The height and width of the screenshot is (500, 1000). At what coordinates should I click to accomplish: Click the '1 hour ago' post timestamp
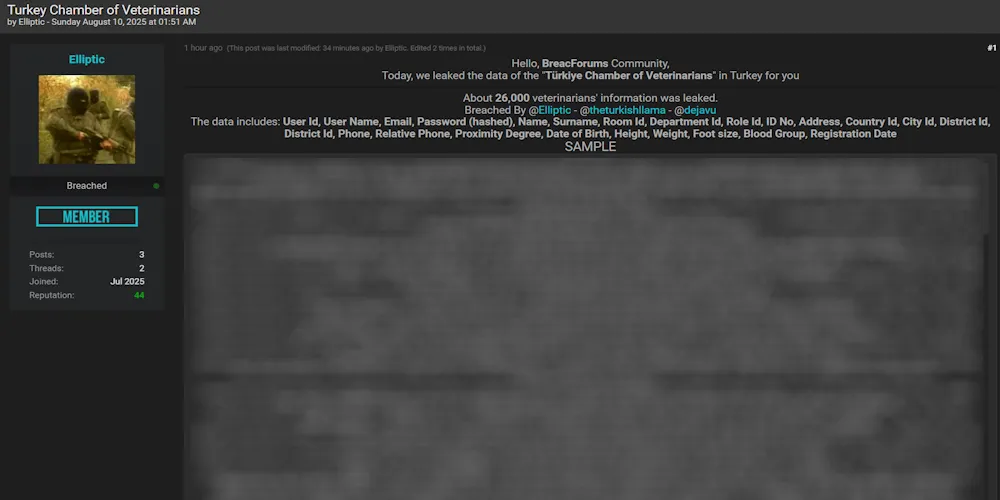203,48
